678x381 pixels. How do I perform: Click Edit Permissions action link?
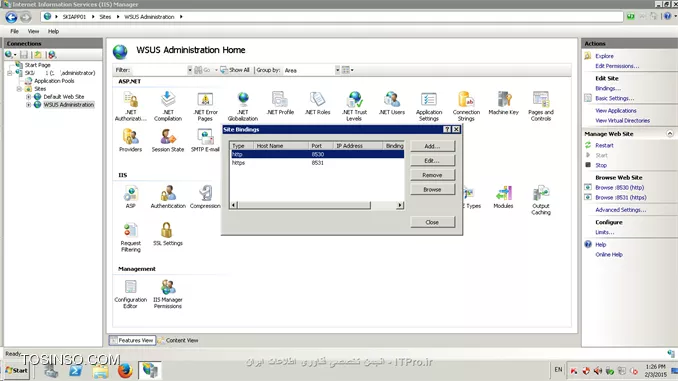(617, 66)
